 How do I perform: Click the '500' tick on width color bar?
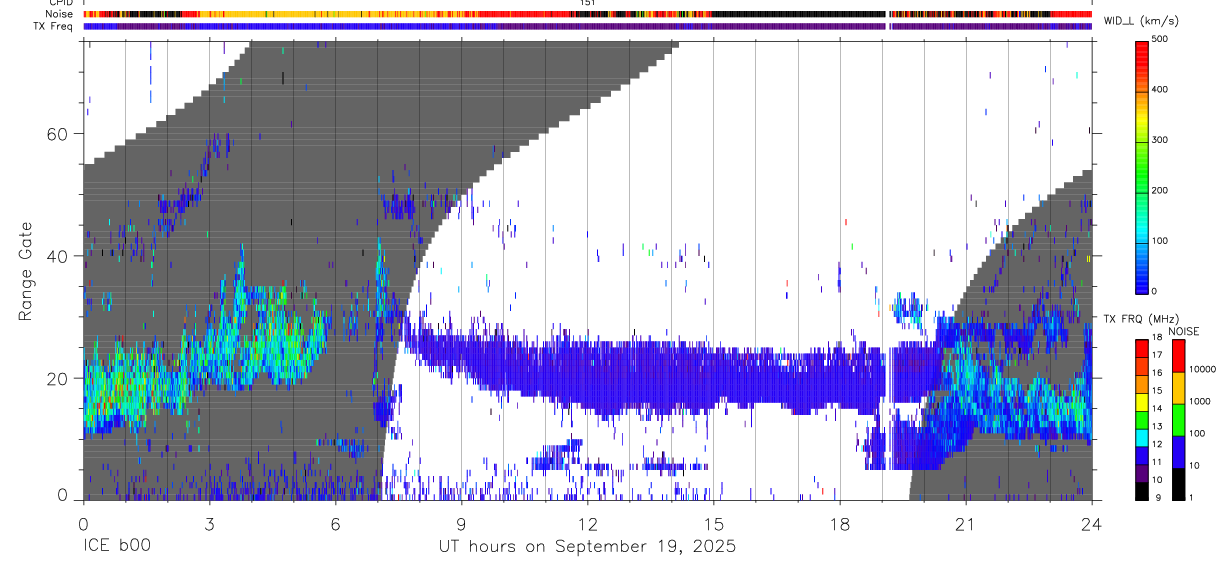pyautogui.click(x=1161, y=39)
